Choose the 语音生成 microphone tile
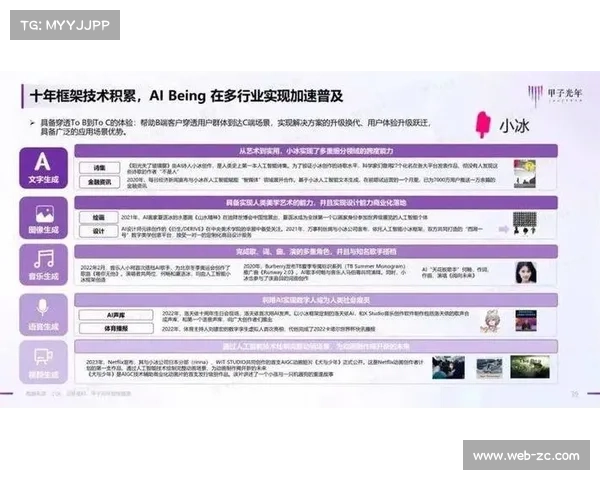 pos(44,315)
